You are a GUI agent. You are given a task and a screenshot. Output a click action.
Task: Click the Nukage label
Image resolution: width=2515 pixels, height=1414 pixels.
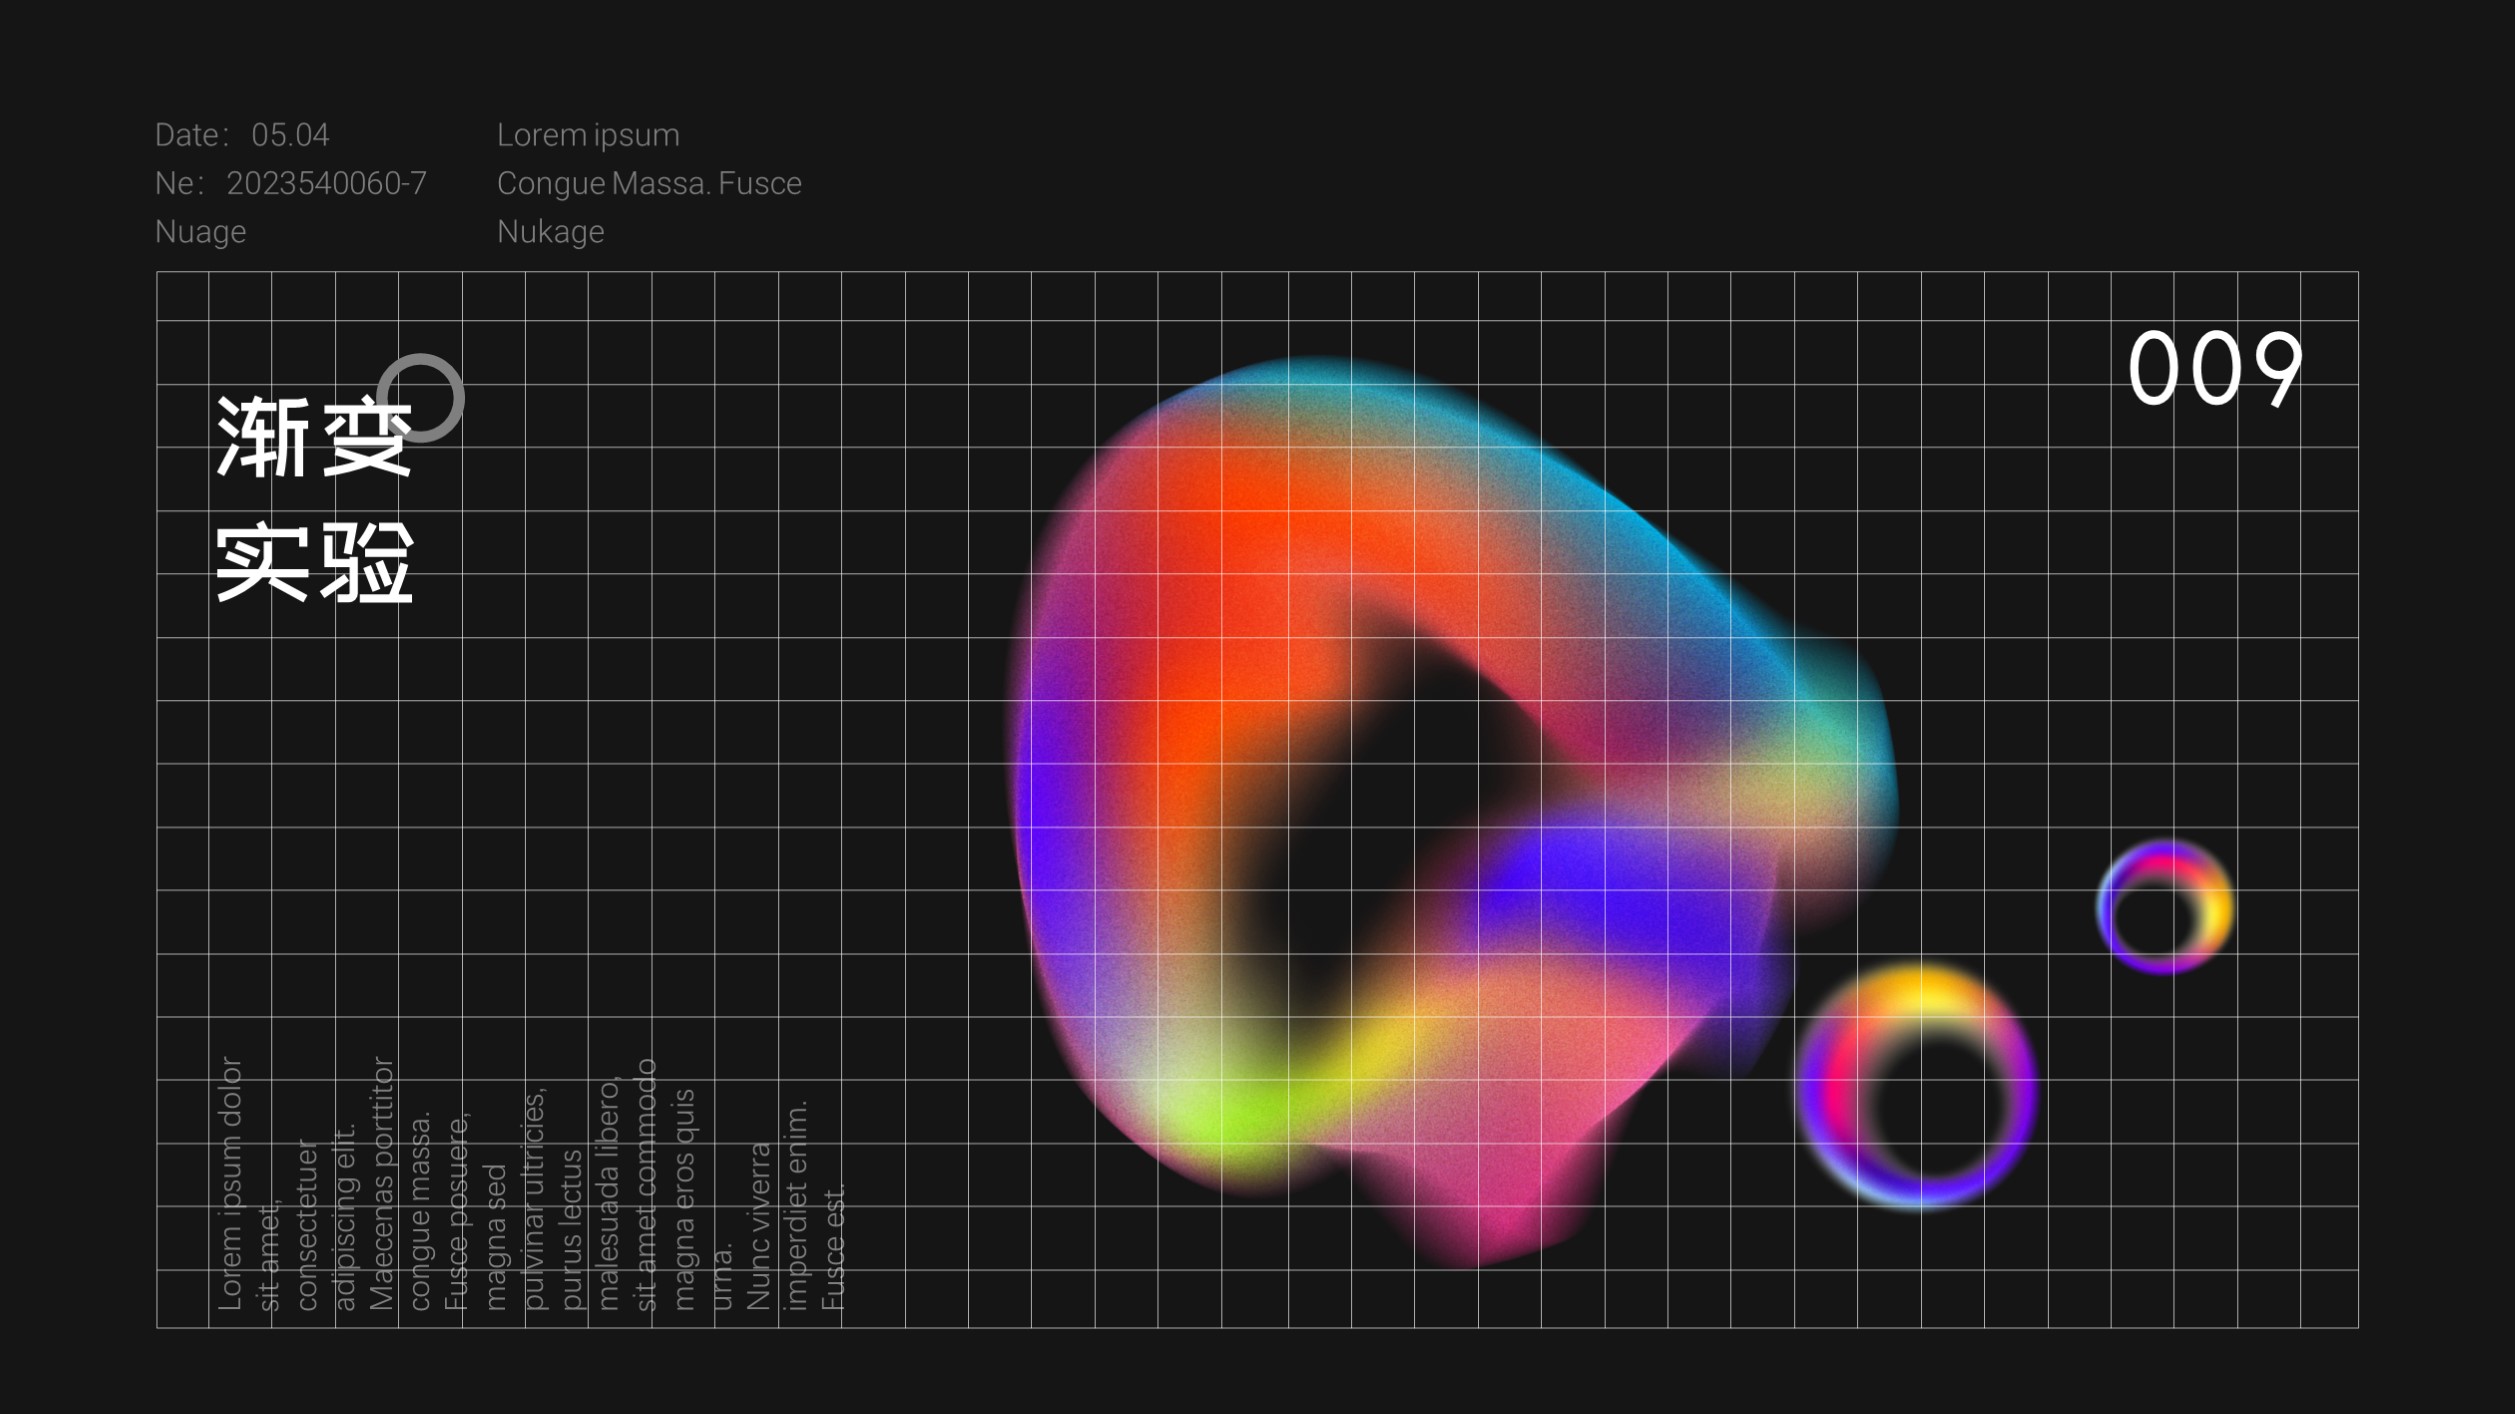pos(550,232)
